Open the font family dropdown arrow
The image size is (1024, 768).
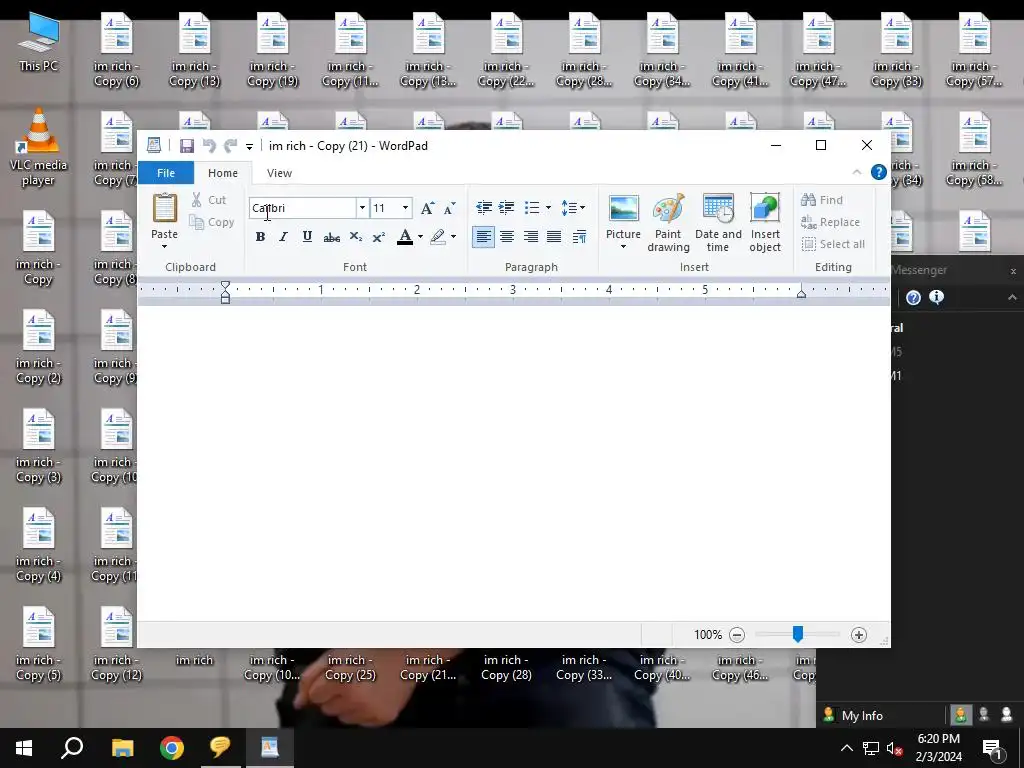click(x=362, y=208)
